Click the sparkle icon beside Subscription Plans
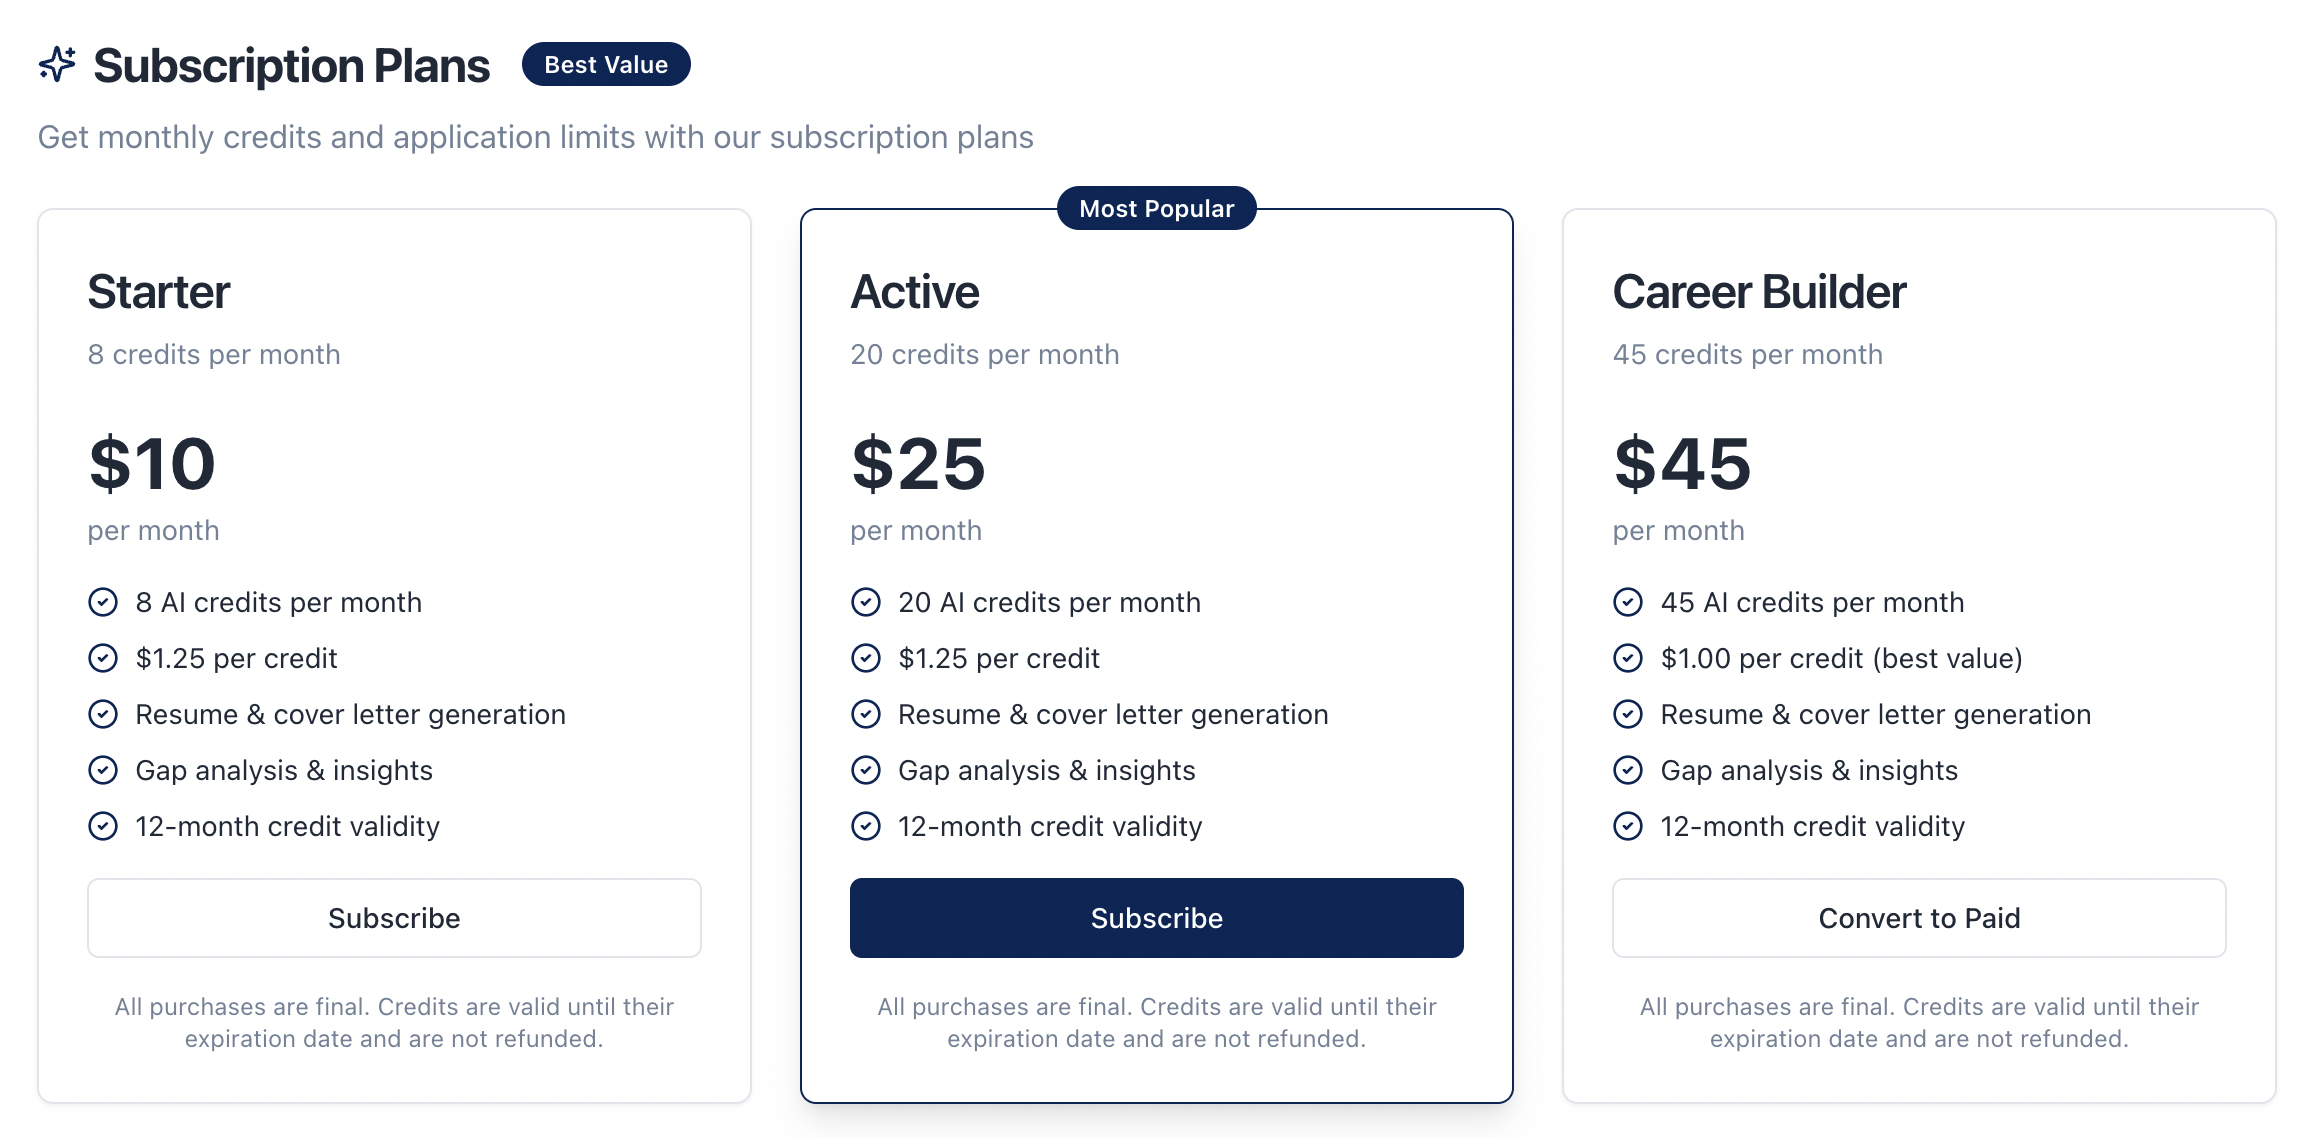2320x1138 pixels. pos(57,65)
